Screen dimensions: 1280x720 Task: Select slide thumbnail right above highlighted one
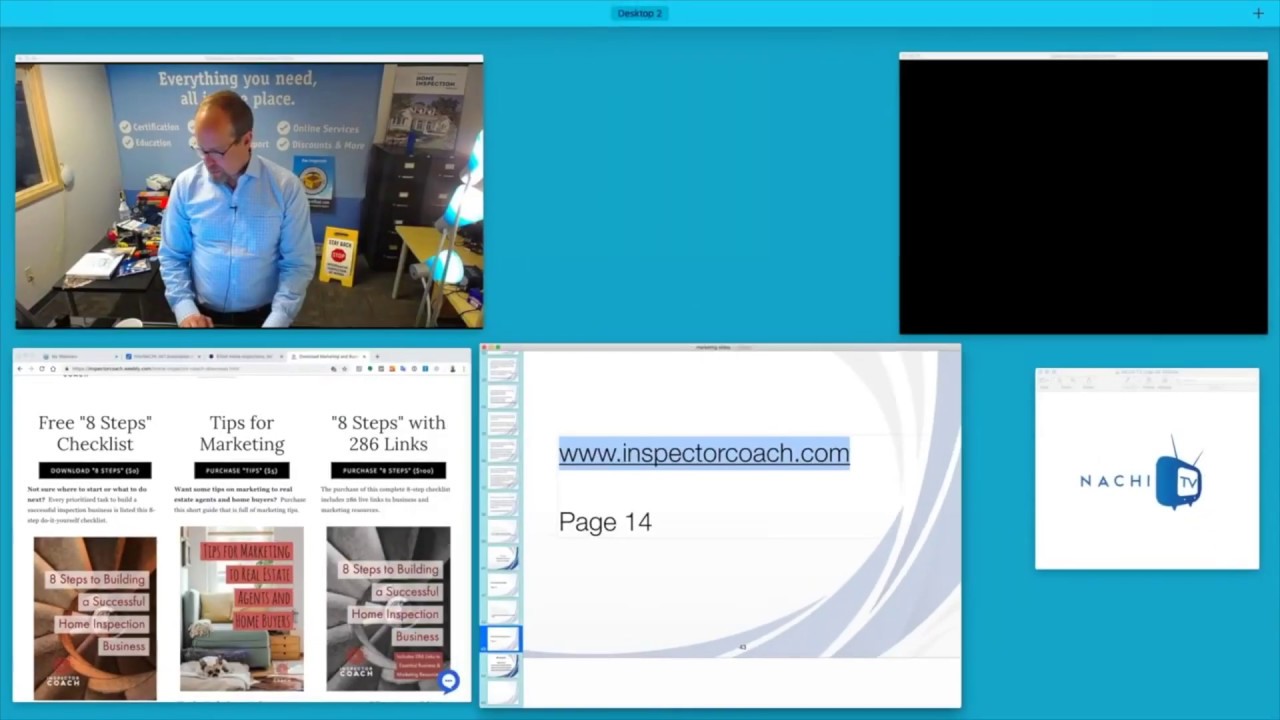(x=503, y=610)
